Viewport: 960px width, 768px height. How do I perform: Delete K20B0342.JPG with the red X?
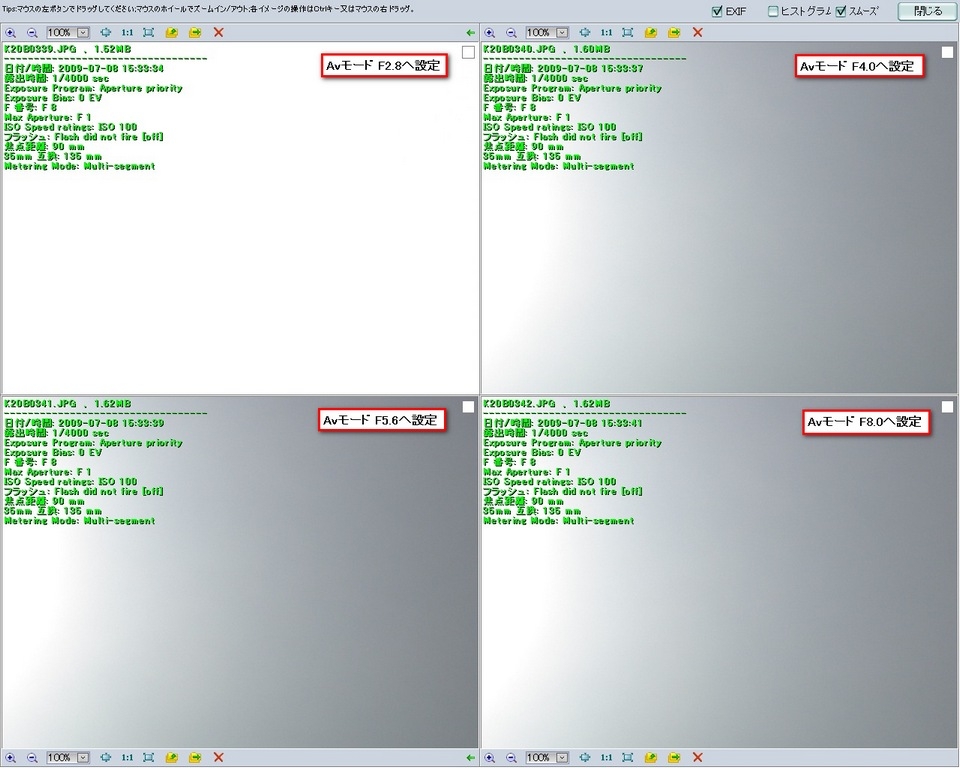pyautogui.click(x=698, y=758)
